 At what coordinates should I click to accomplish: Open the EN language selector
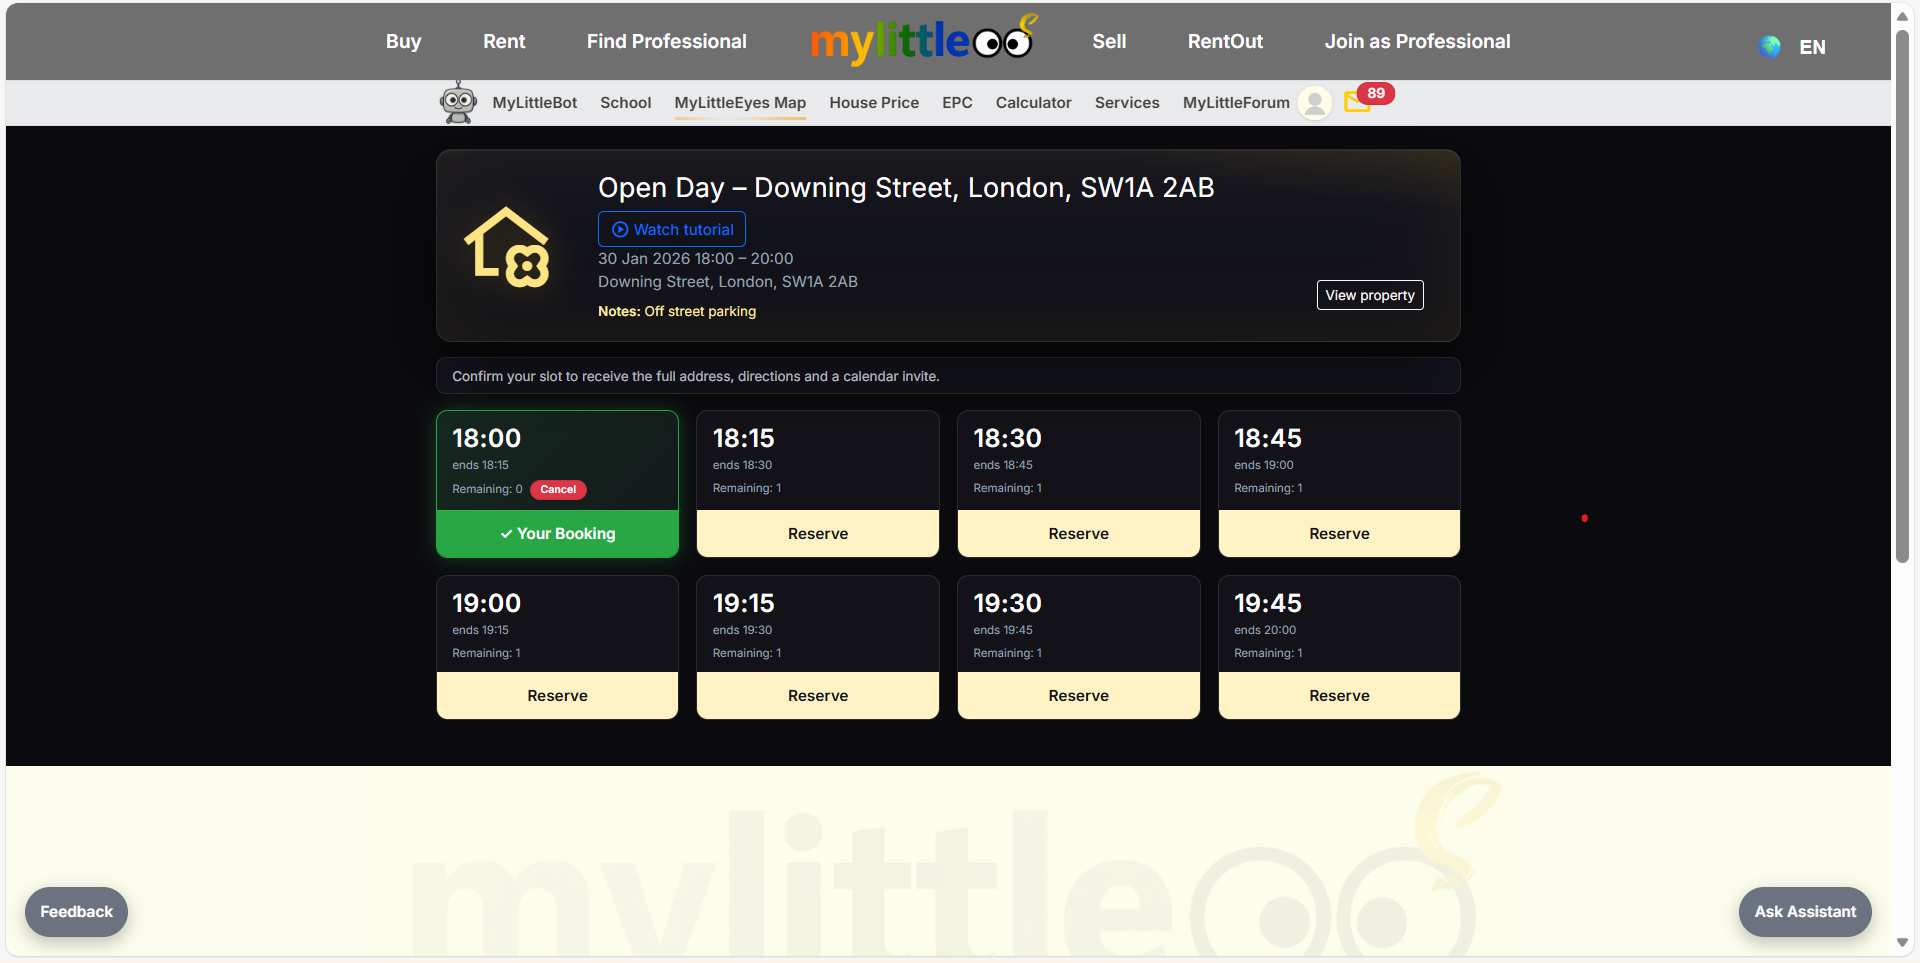tap(1811, 46)
